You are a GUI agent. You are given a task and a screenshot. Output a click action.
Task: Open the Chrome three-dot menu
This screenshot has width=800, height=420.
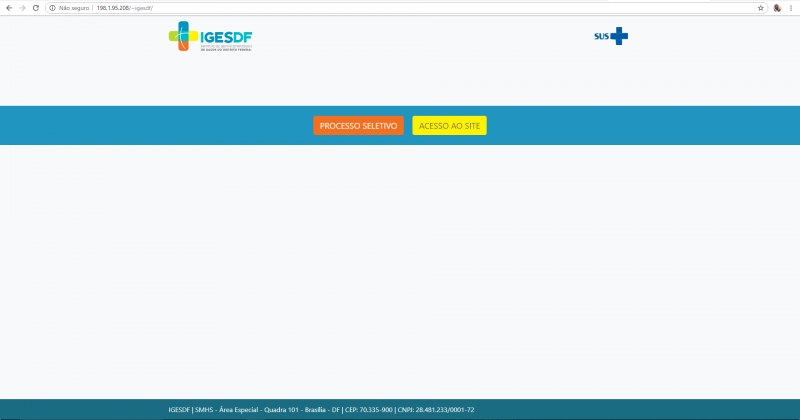(791, 7)
